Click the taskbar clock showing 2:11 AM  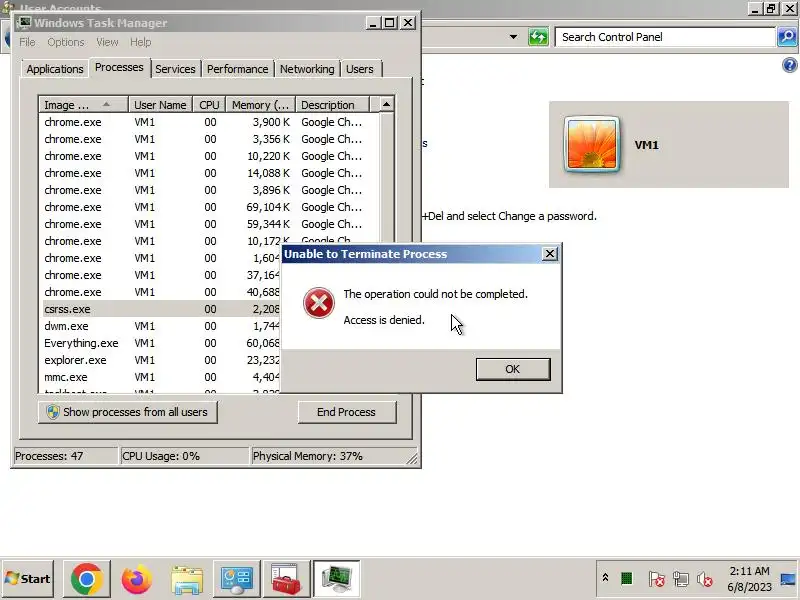(749, 579)
